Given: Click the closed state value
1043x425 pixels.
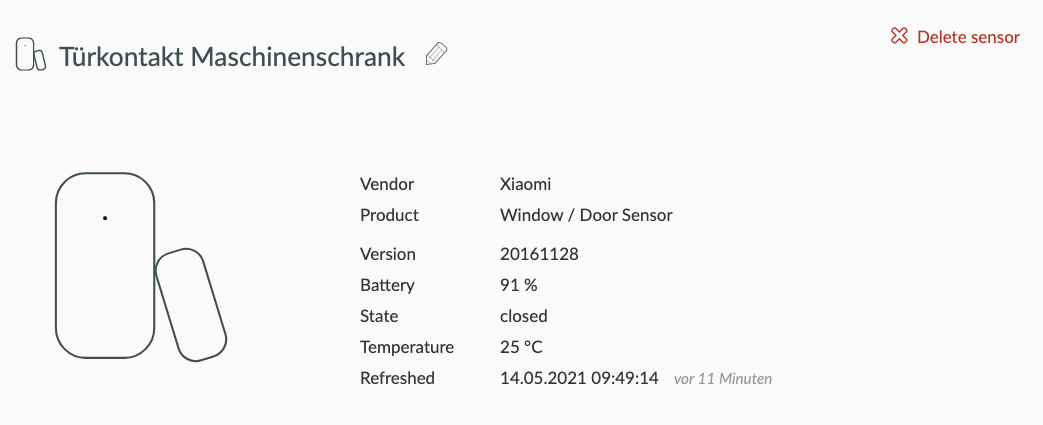Looking at the screenshot, I should (x=523, y=316).
